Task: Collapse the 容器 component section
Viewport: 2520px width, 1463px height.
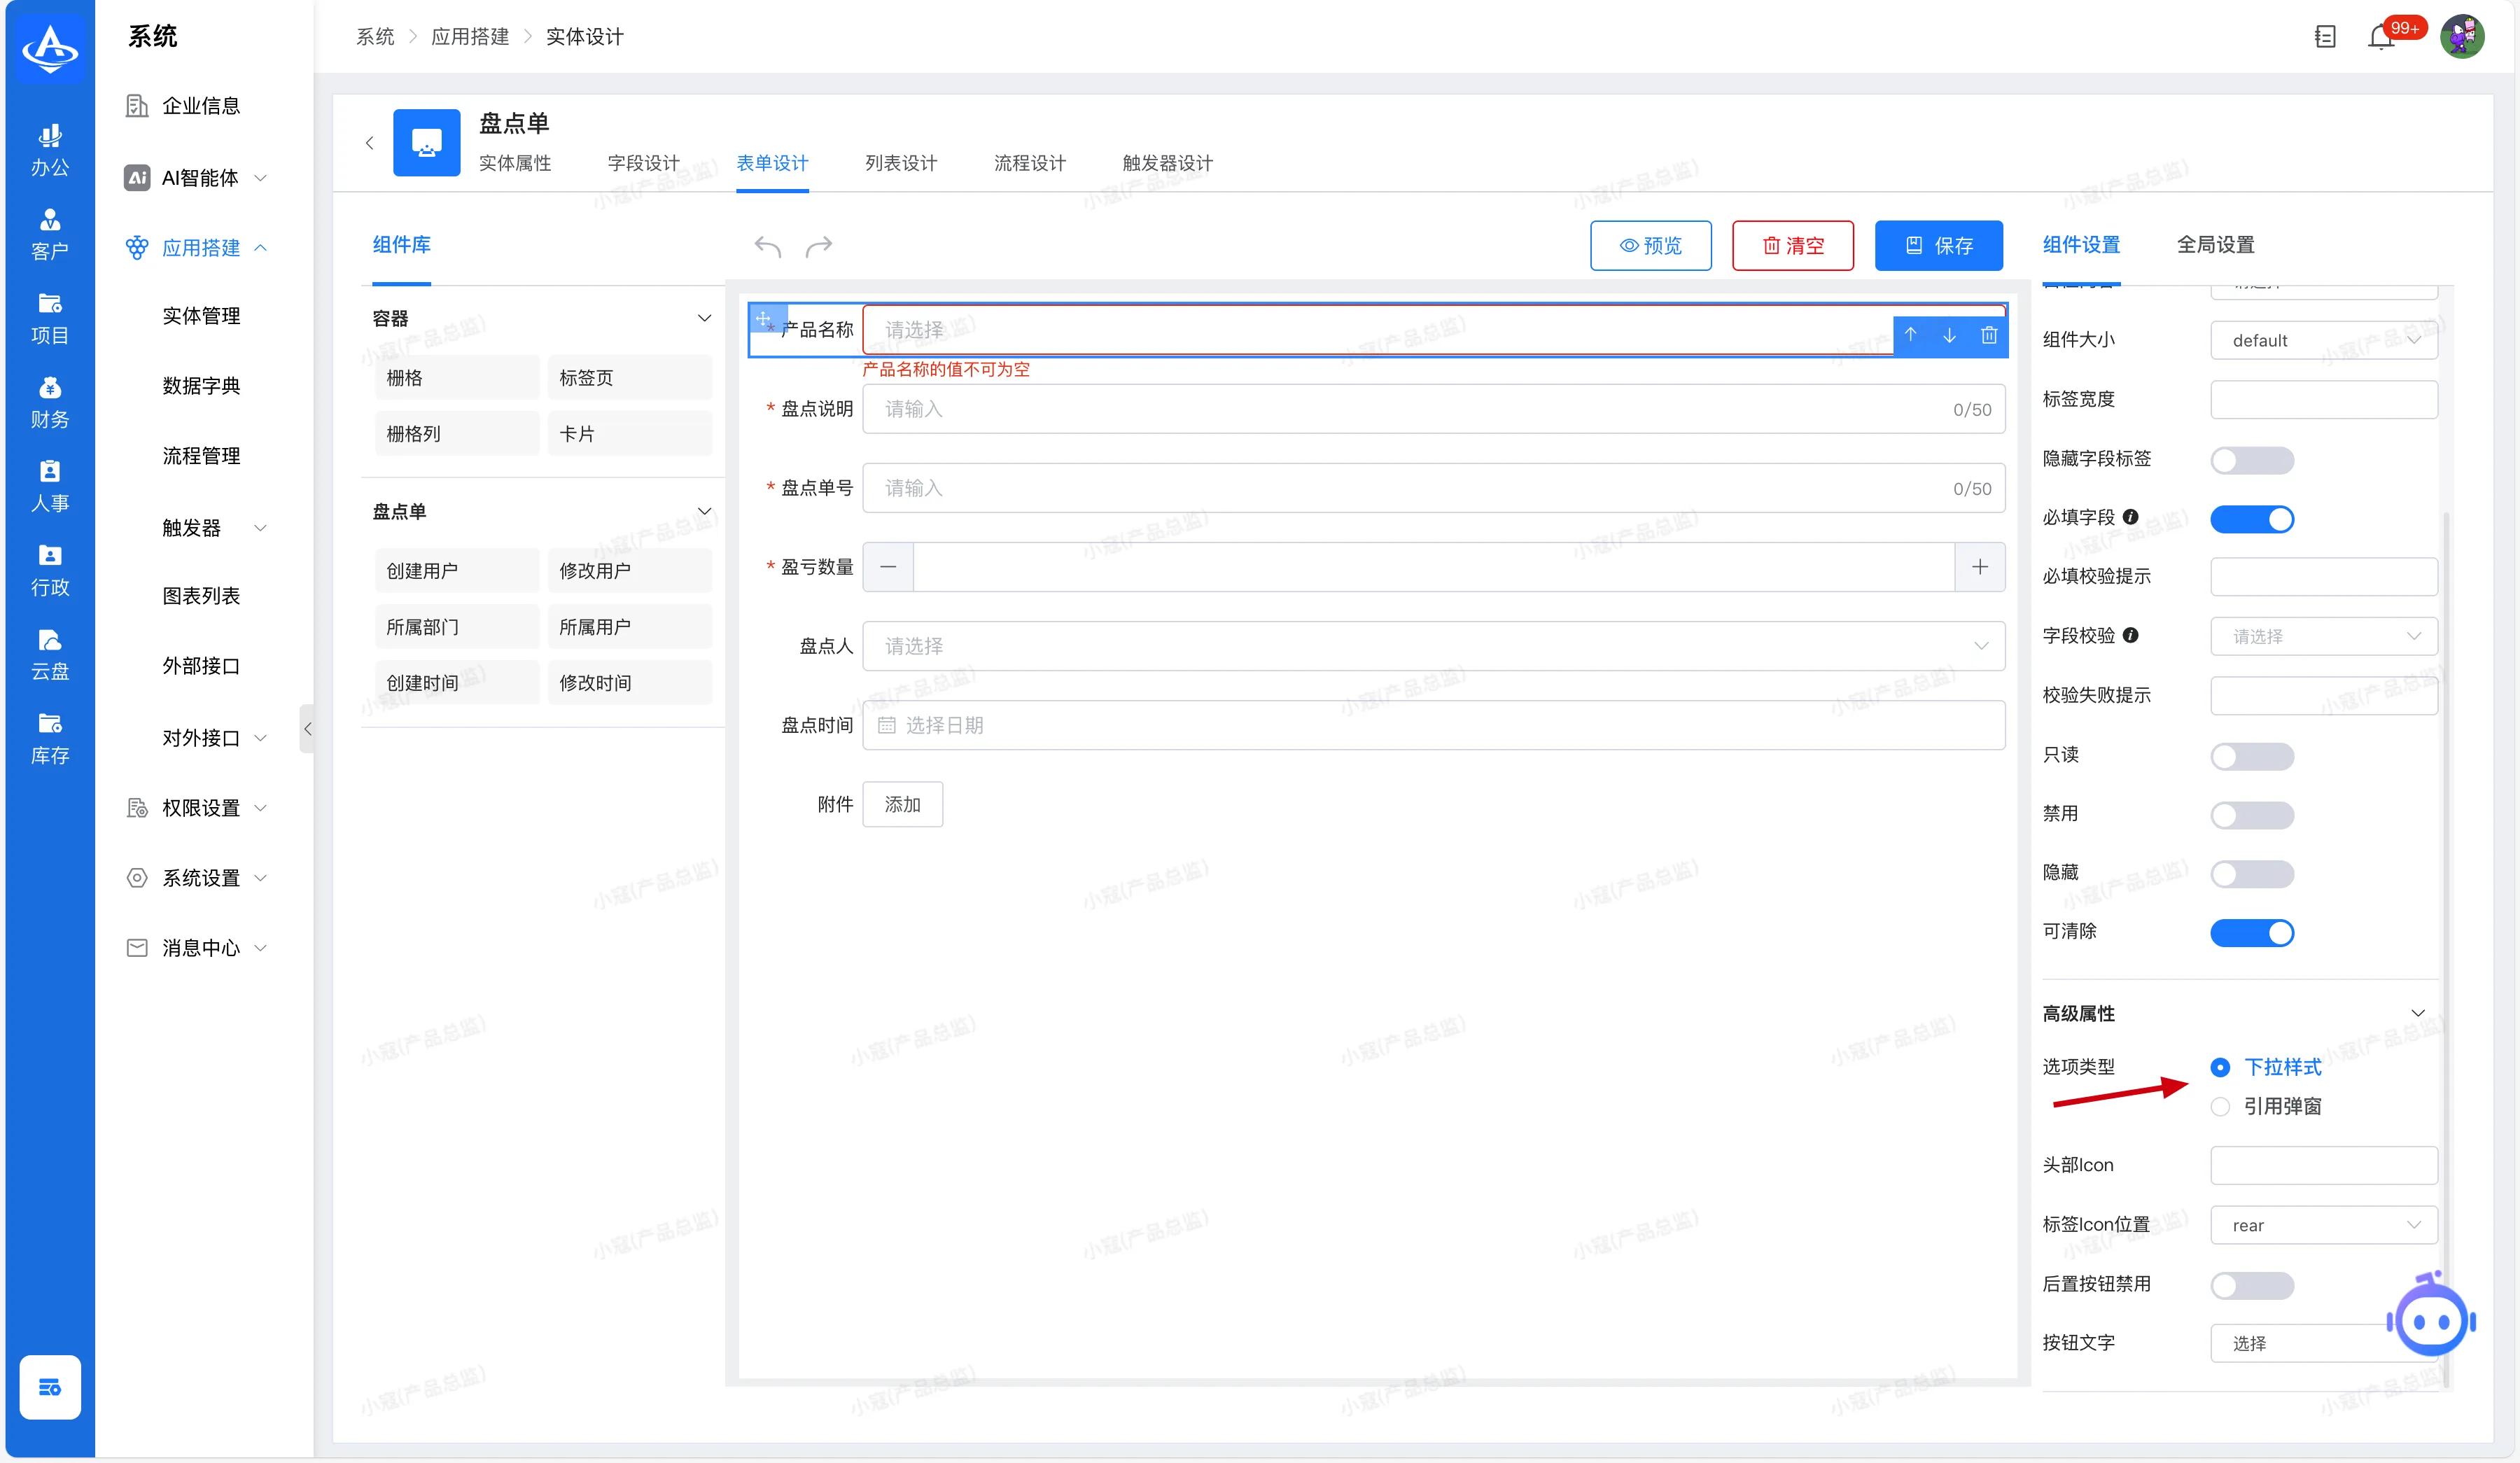Action: (704, 318)
